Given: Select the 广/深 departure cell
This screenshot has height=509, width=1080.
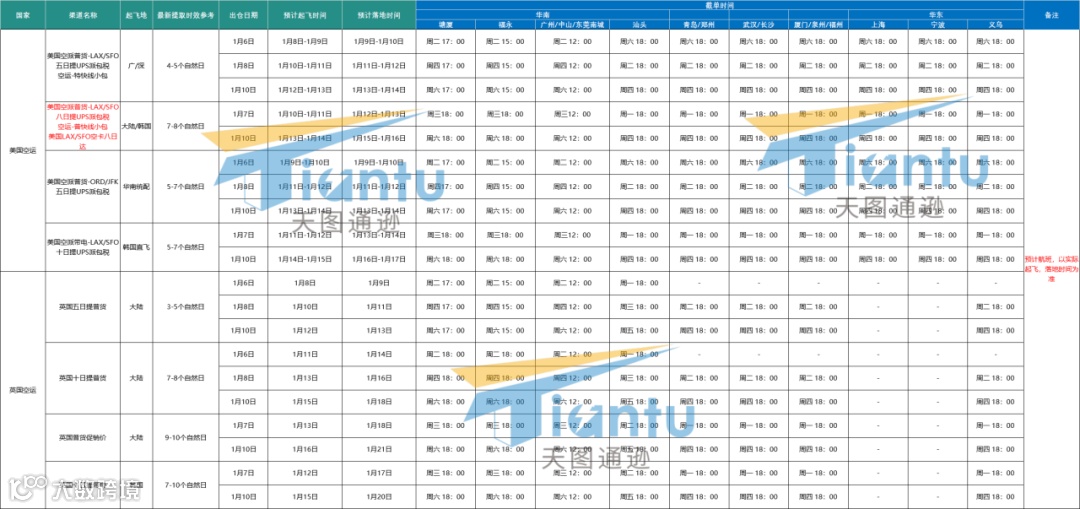Looking at the screenshot, I should click(135, 66).
